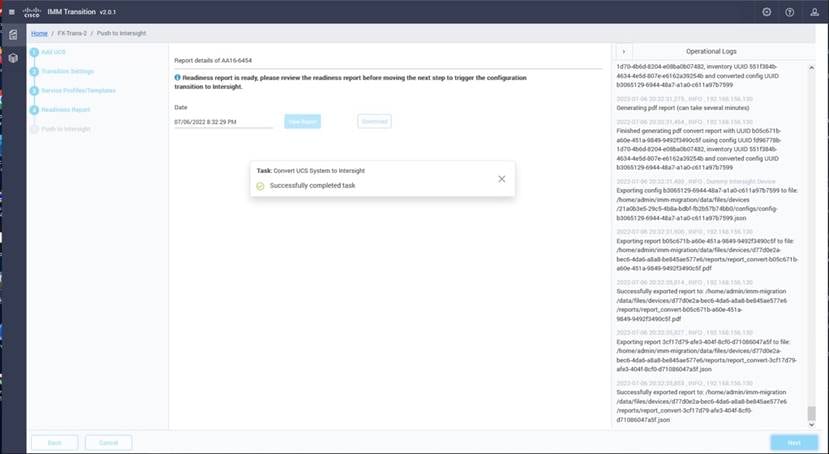Click "Generating pdf report" log entry
Image resolution: width=829 pixels, height=454 pixels.
click(x=683, y=108)
